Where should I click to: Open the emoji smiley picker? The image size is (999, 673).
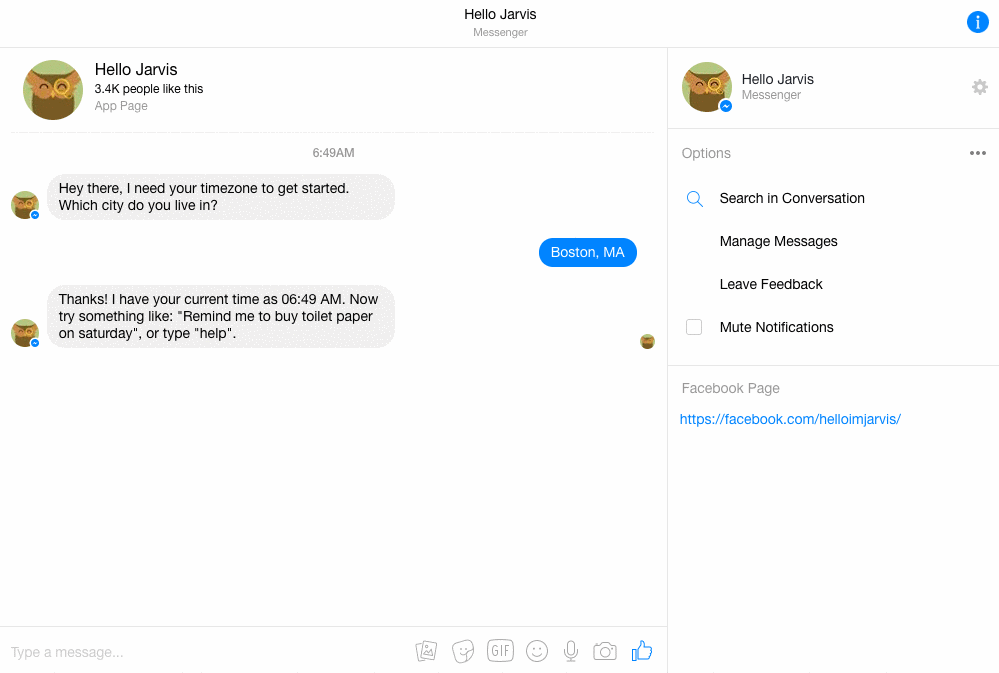[537, 651]
